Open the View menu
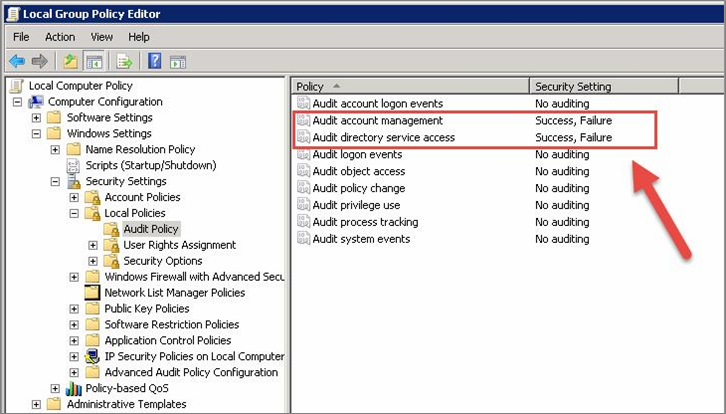This screenshot has width=726, height=414. click(102, 37)
